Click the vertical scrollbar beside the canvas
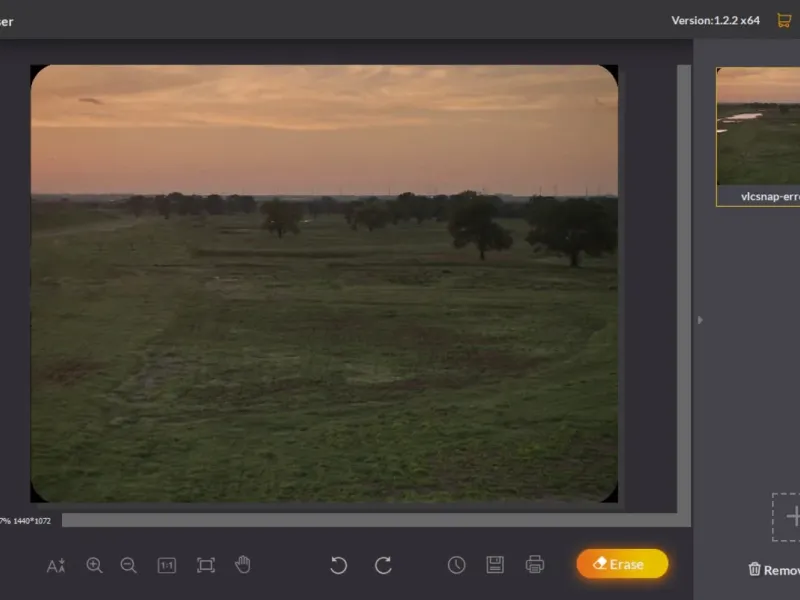This screenshot has height=600, width=800. [x=684, y=290]
